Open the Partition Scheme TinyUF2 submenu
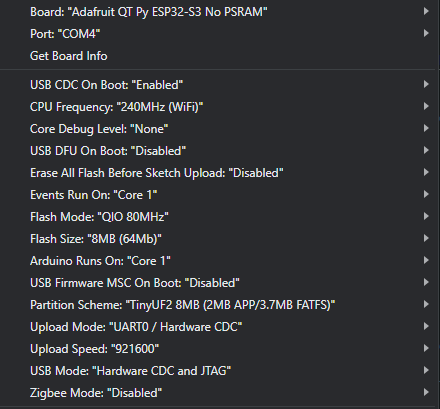 (x=218, y=305)
